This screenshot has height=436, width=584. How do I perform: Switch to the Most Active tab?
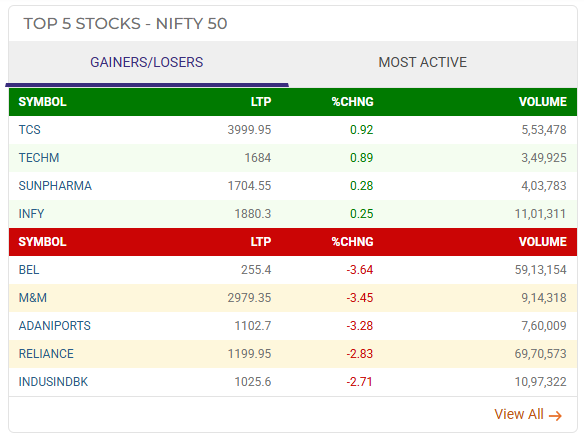[422, 62]
